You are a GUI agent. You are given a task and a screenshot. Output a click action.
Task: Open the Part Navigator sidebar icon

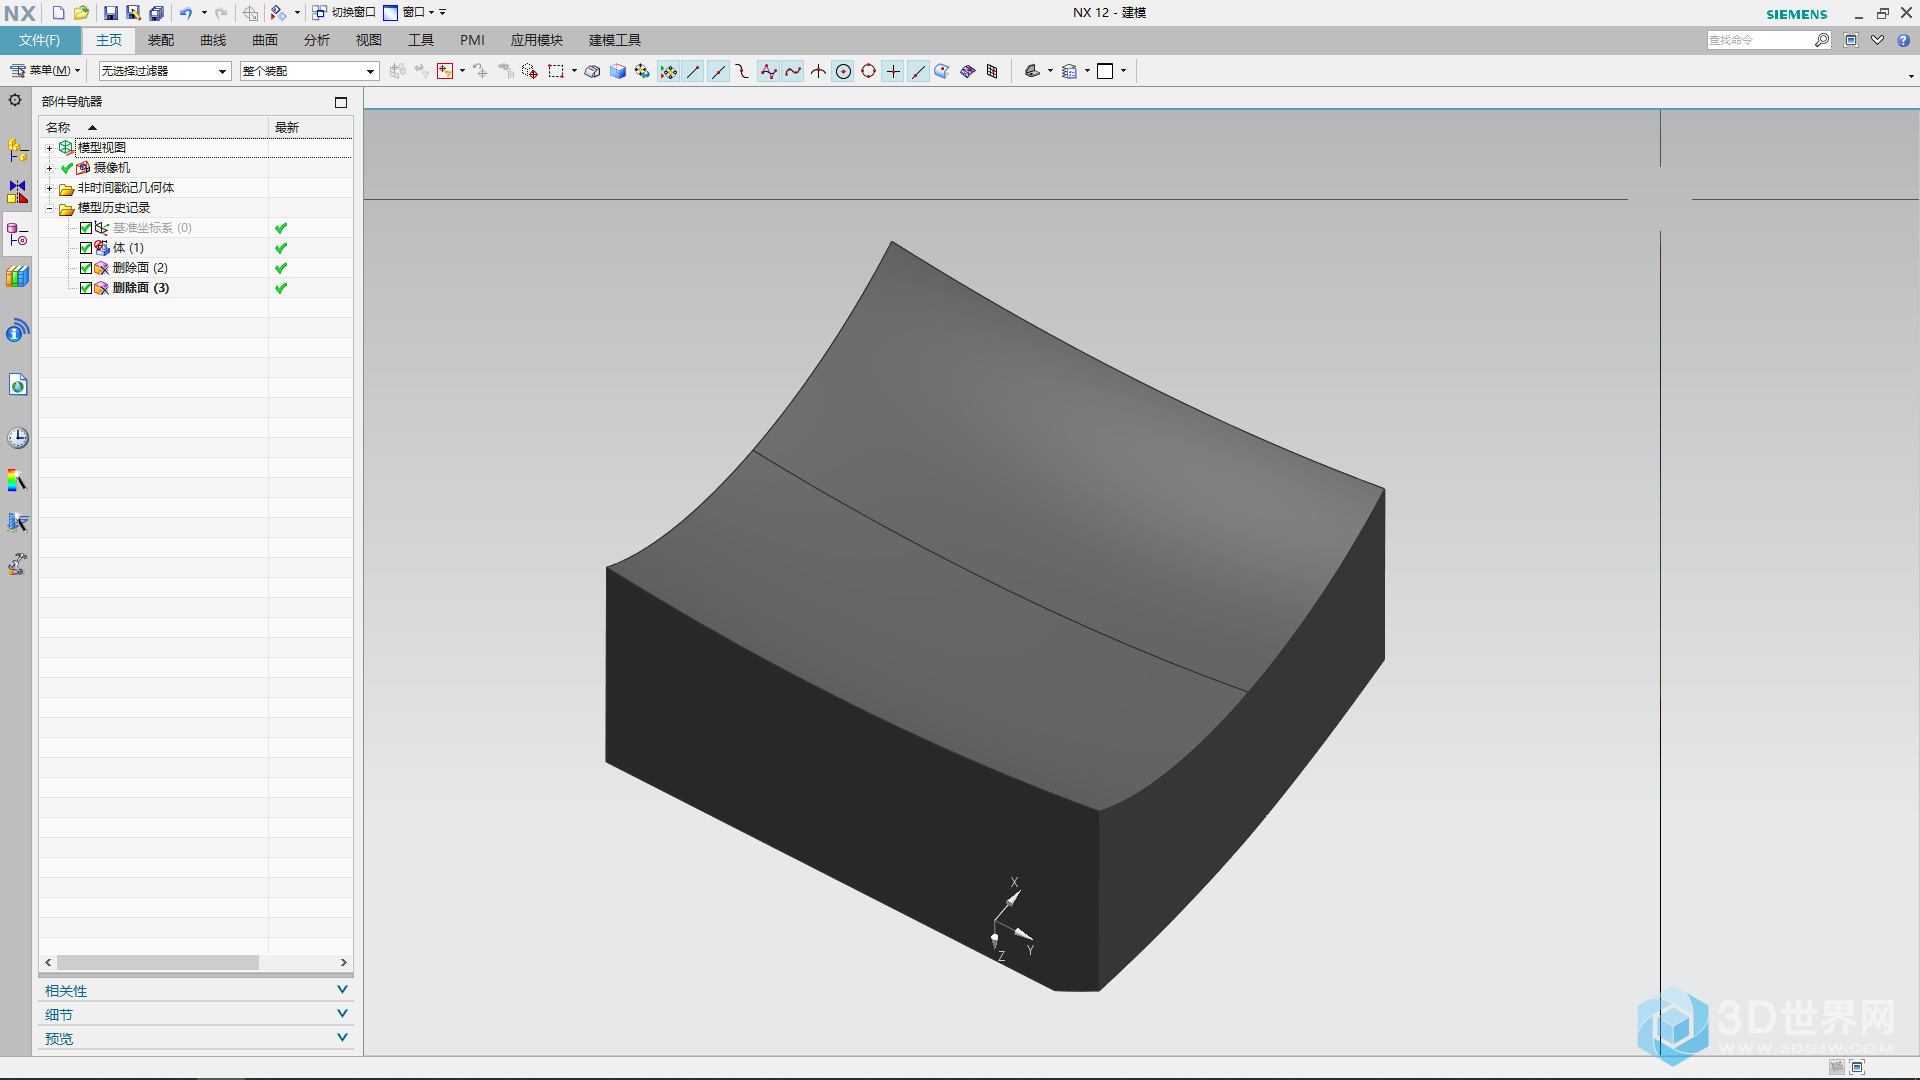pos(18,235)
